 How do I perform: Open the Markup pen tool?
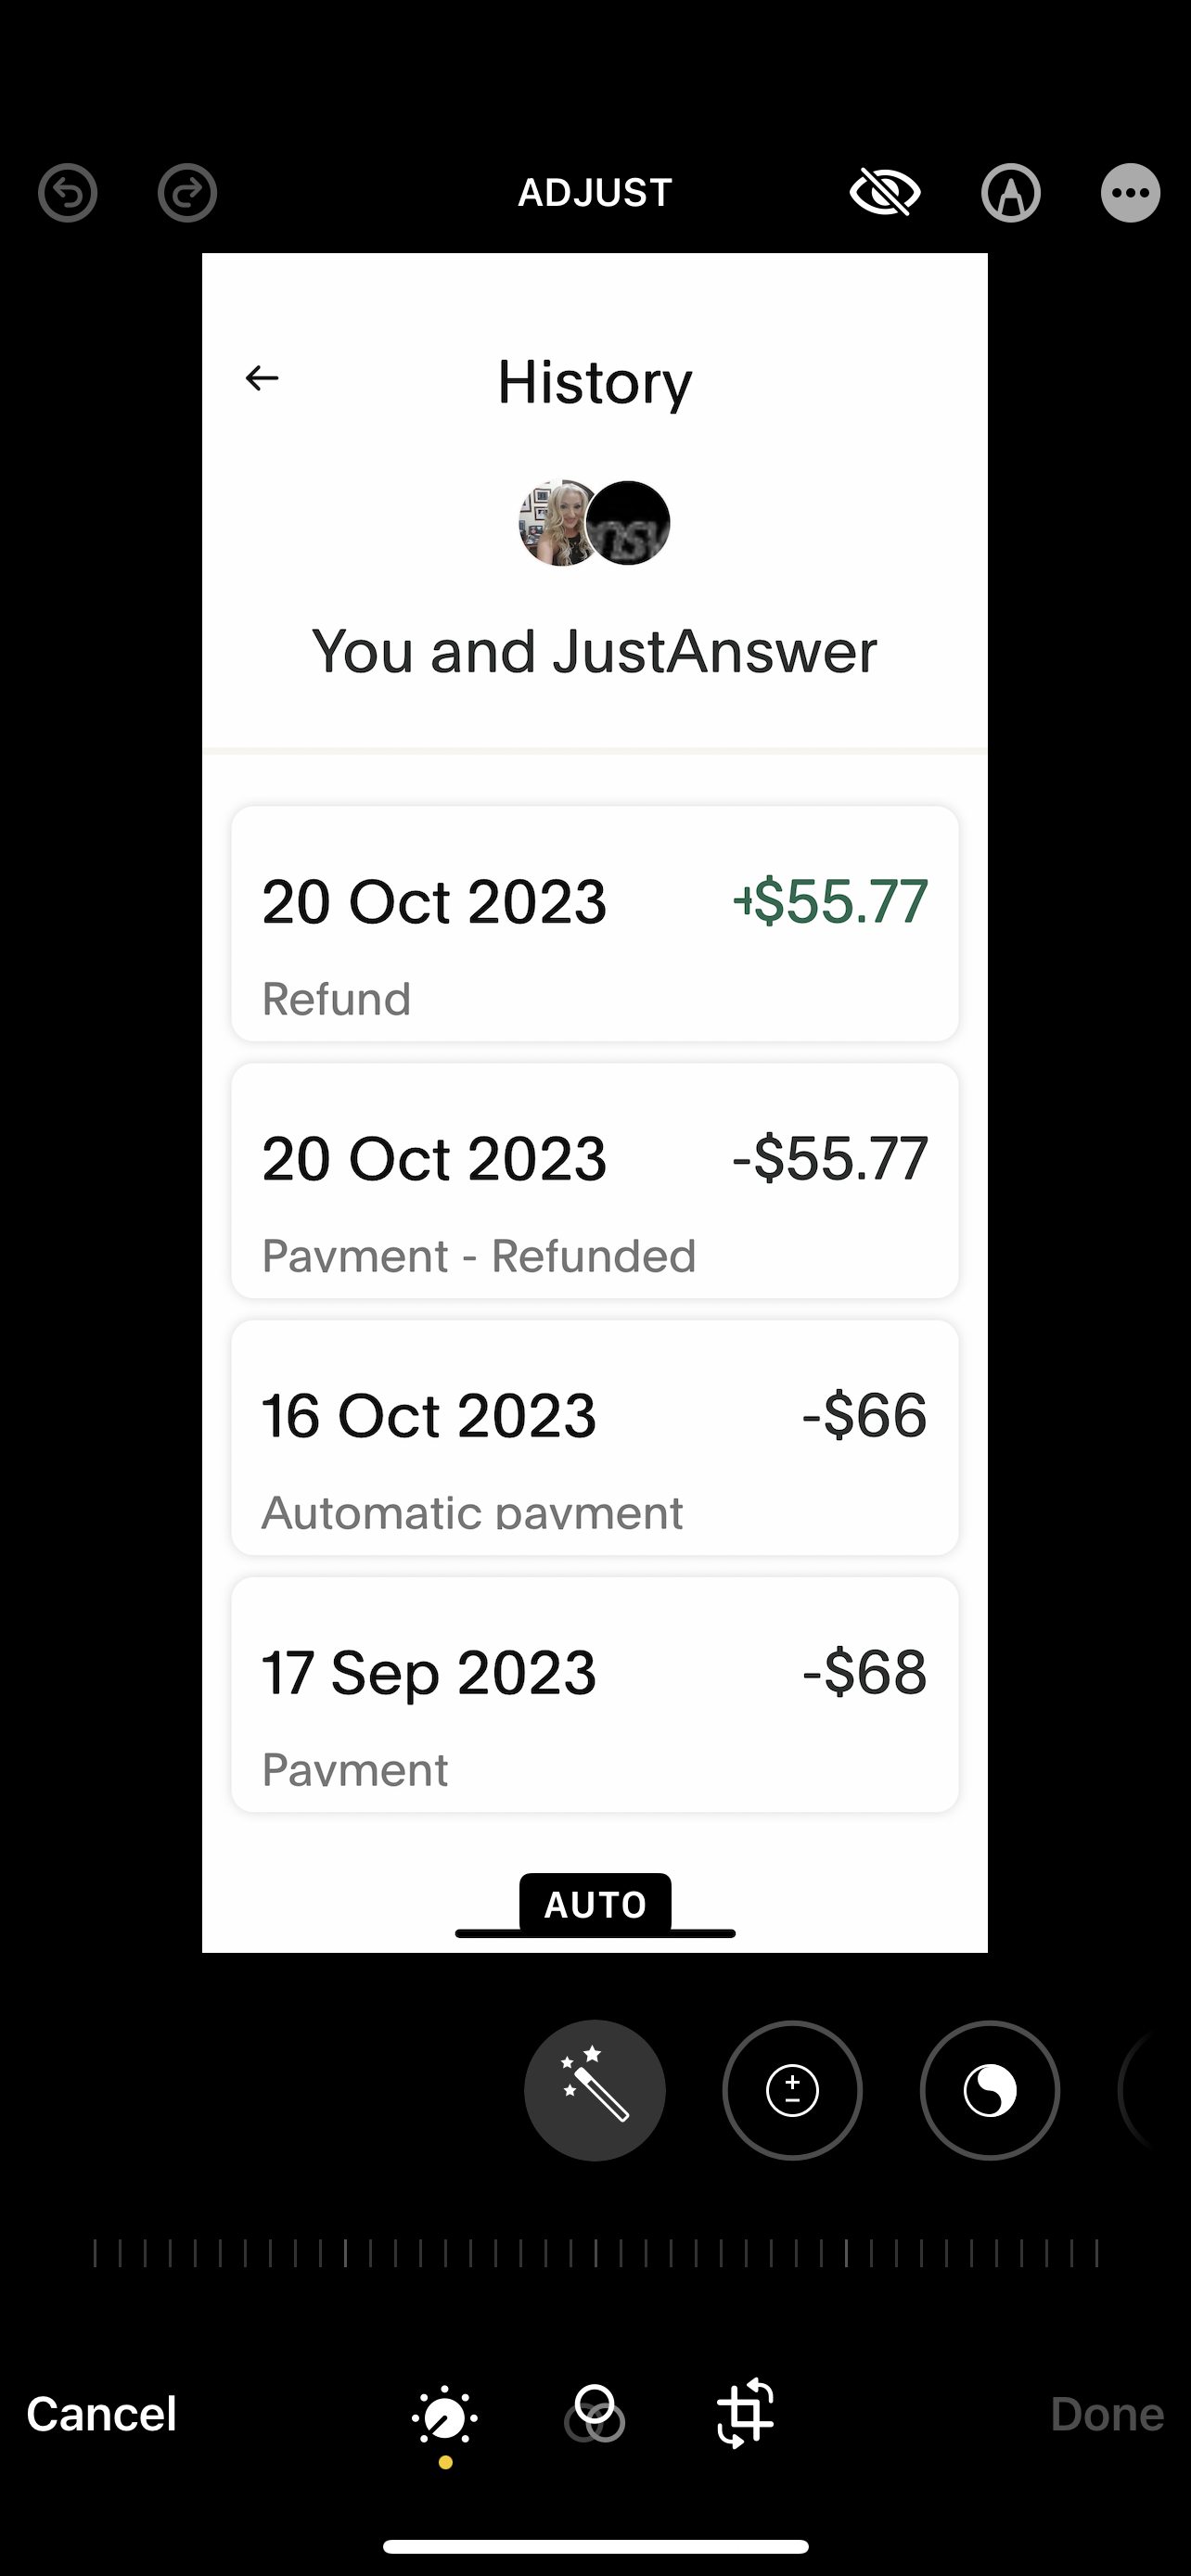tap(1011, 192)
